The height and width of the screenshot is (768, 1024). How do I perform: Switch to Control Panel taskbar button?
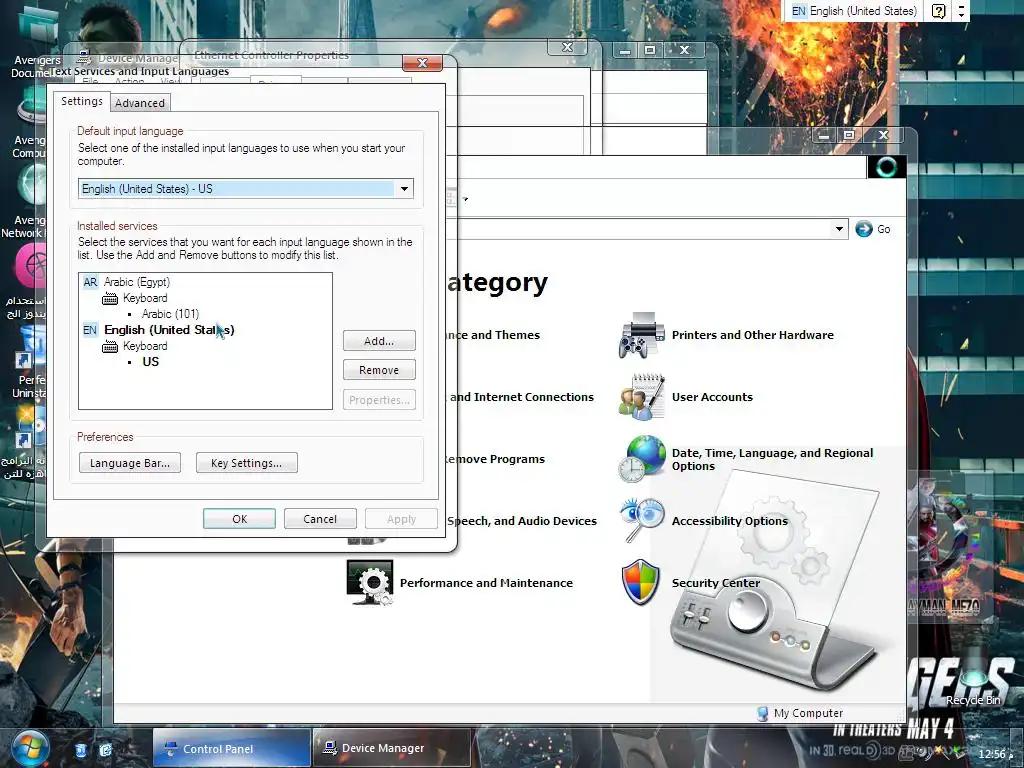tap(231, 748)
